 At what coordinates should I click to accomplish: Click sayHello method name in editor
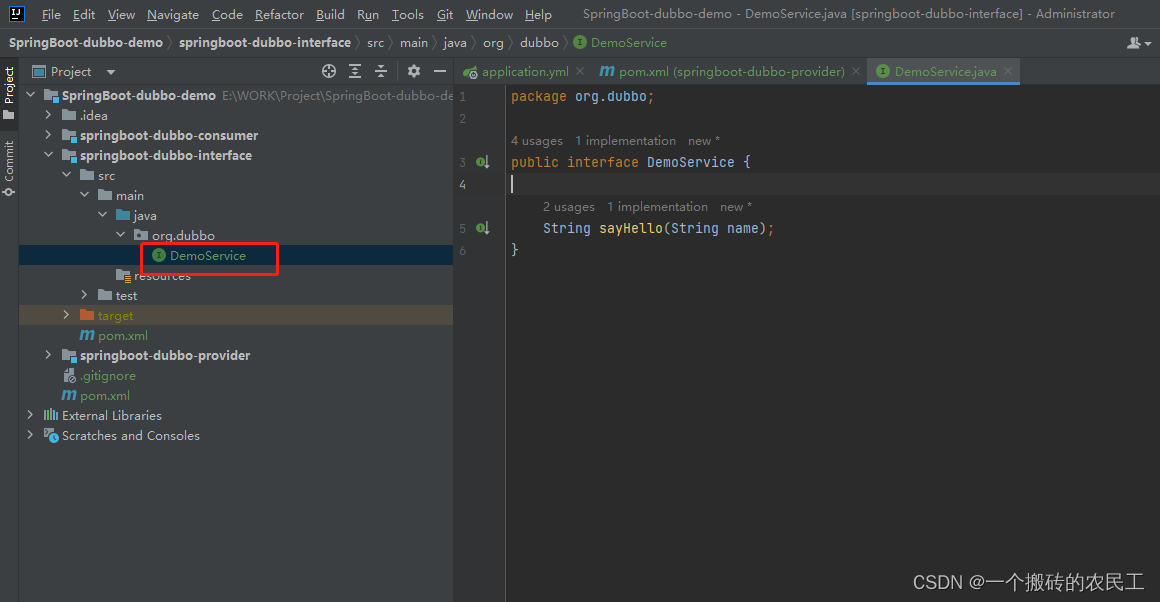(631, 228)
